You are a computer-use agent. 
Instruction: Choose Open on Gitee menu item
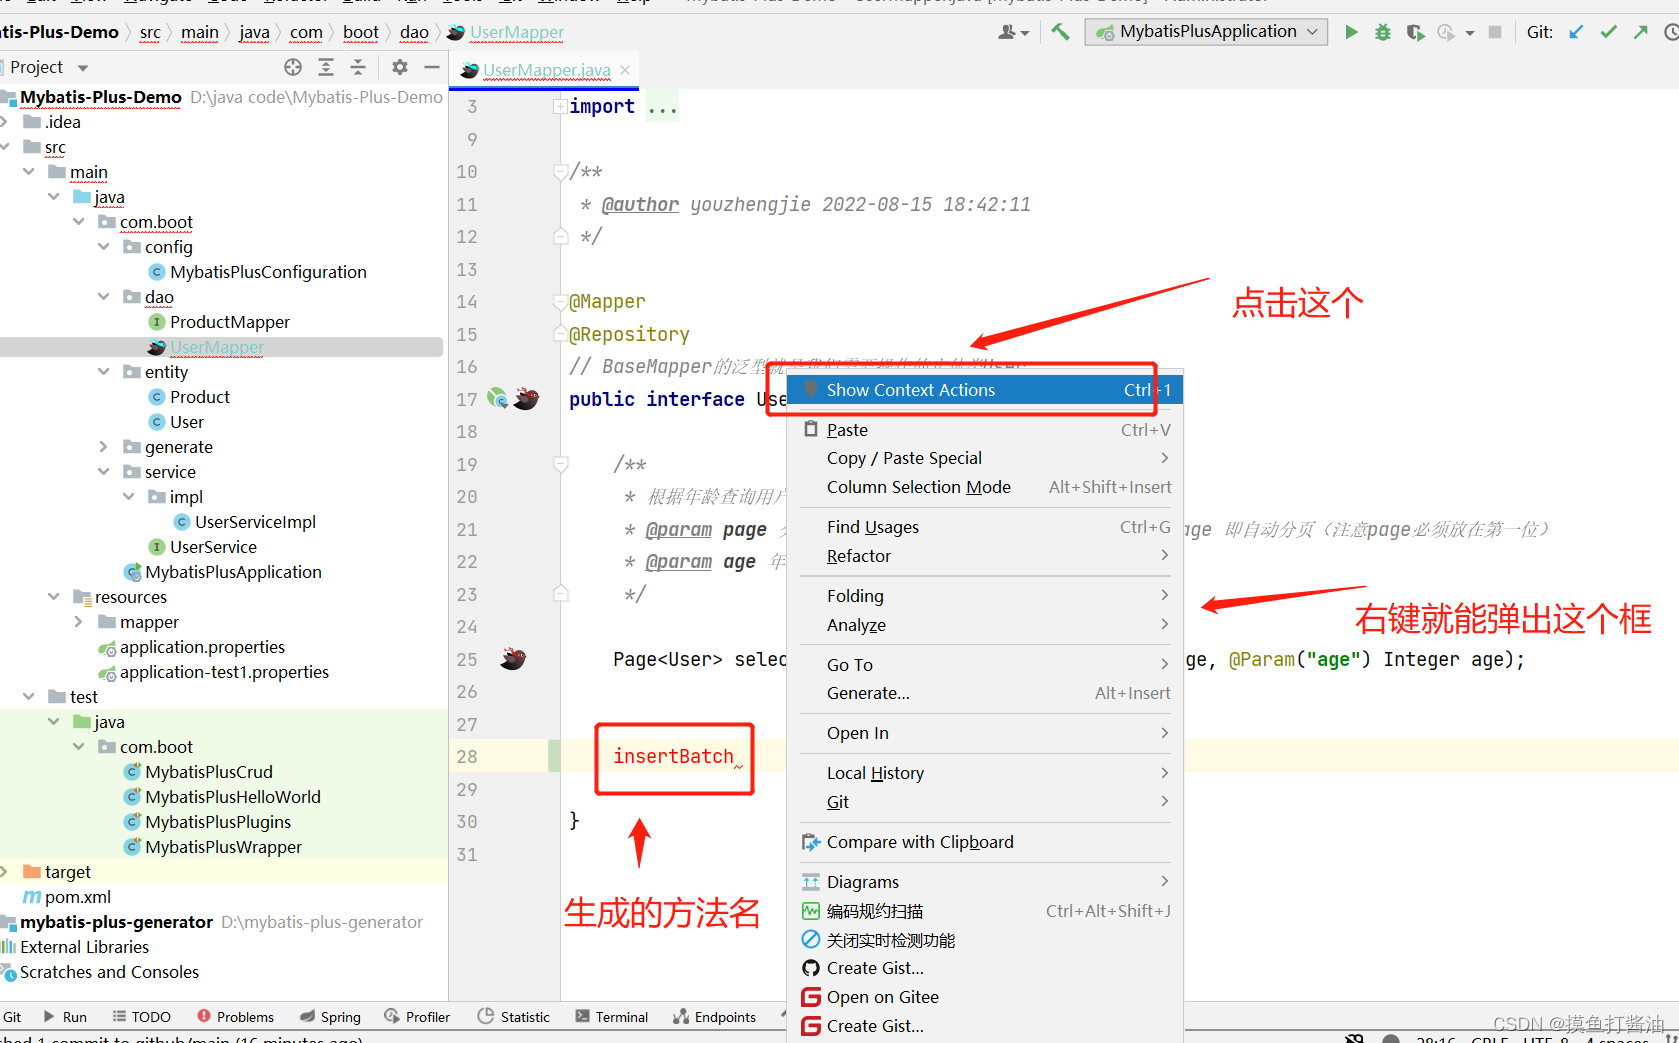click(x=985, y=997)
